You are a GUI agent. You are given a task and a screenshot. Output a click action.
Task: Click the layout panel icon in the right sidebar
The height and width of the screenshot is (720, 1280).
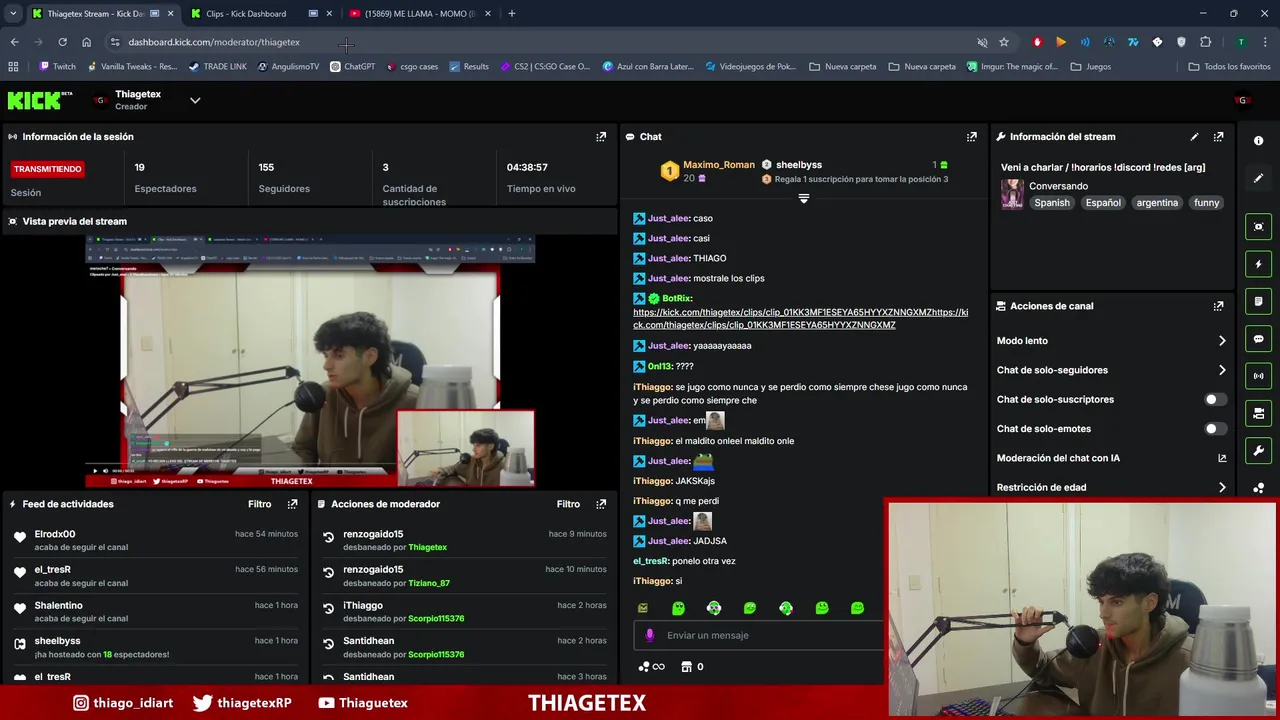click(1258, 413)
